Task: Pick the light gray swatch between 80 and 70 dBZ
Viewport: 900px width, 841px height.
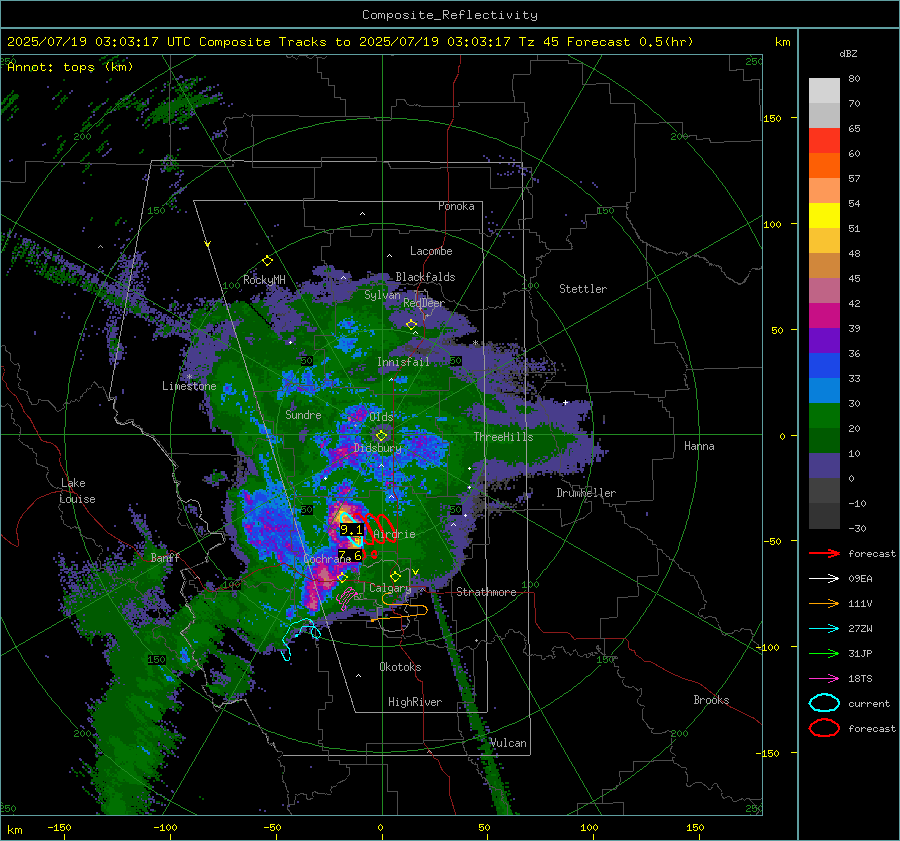Action: 824,91
